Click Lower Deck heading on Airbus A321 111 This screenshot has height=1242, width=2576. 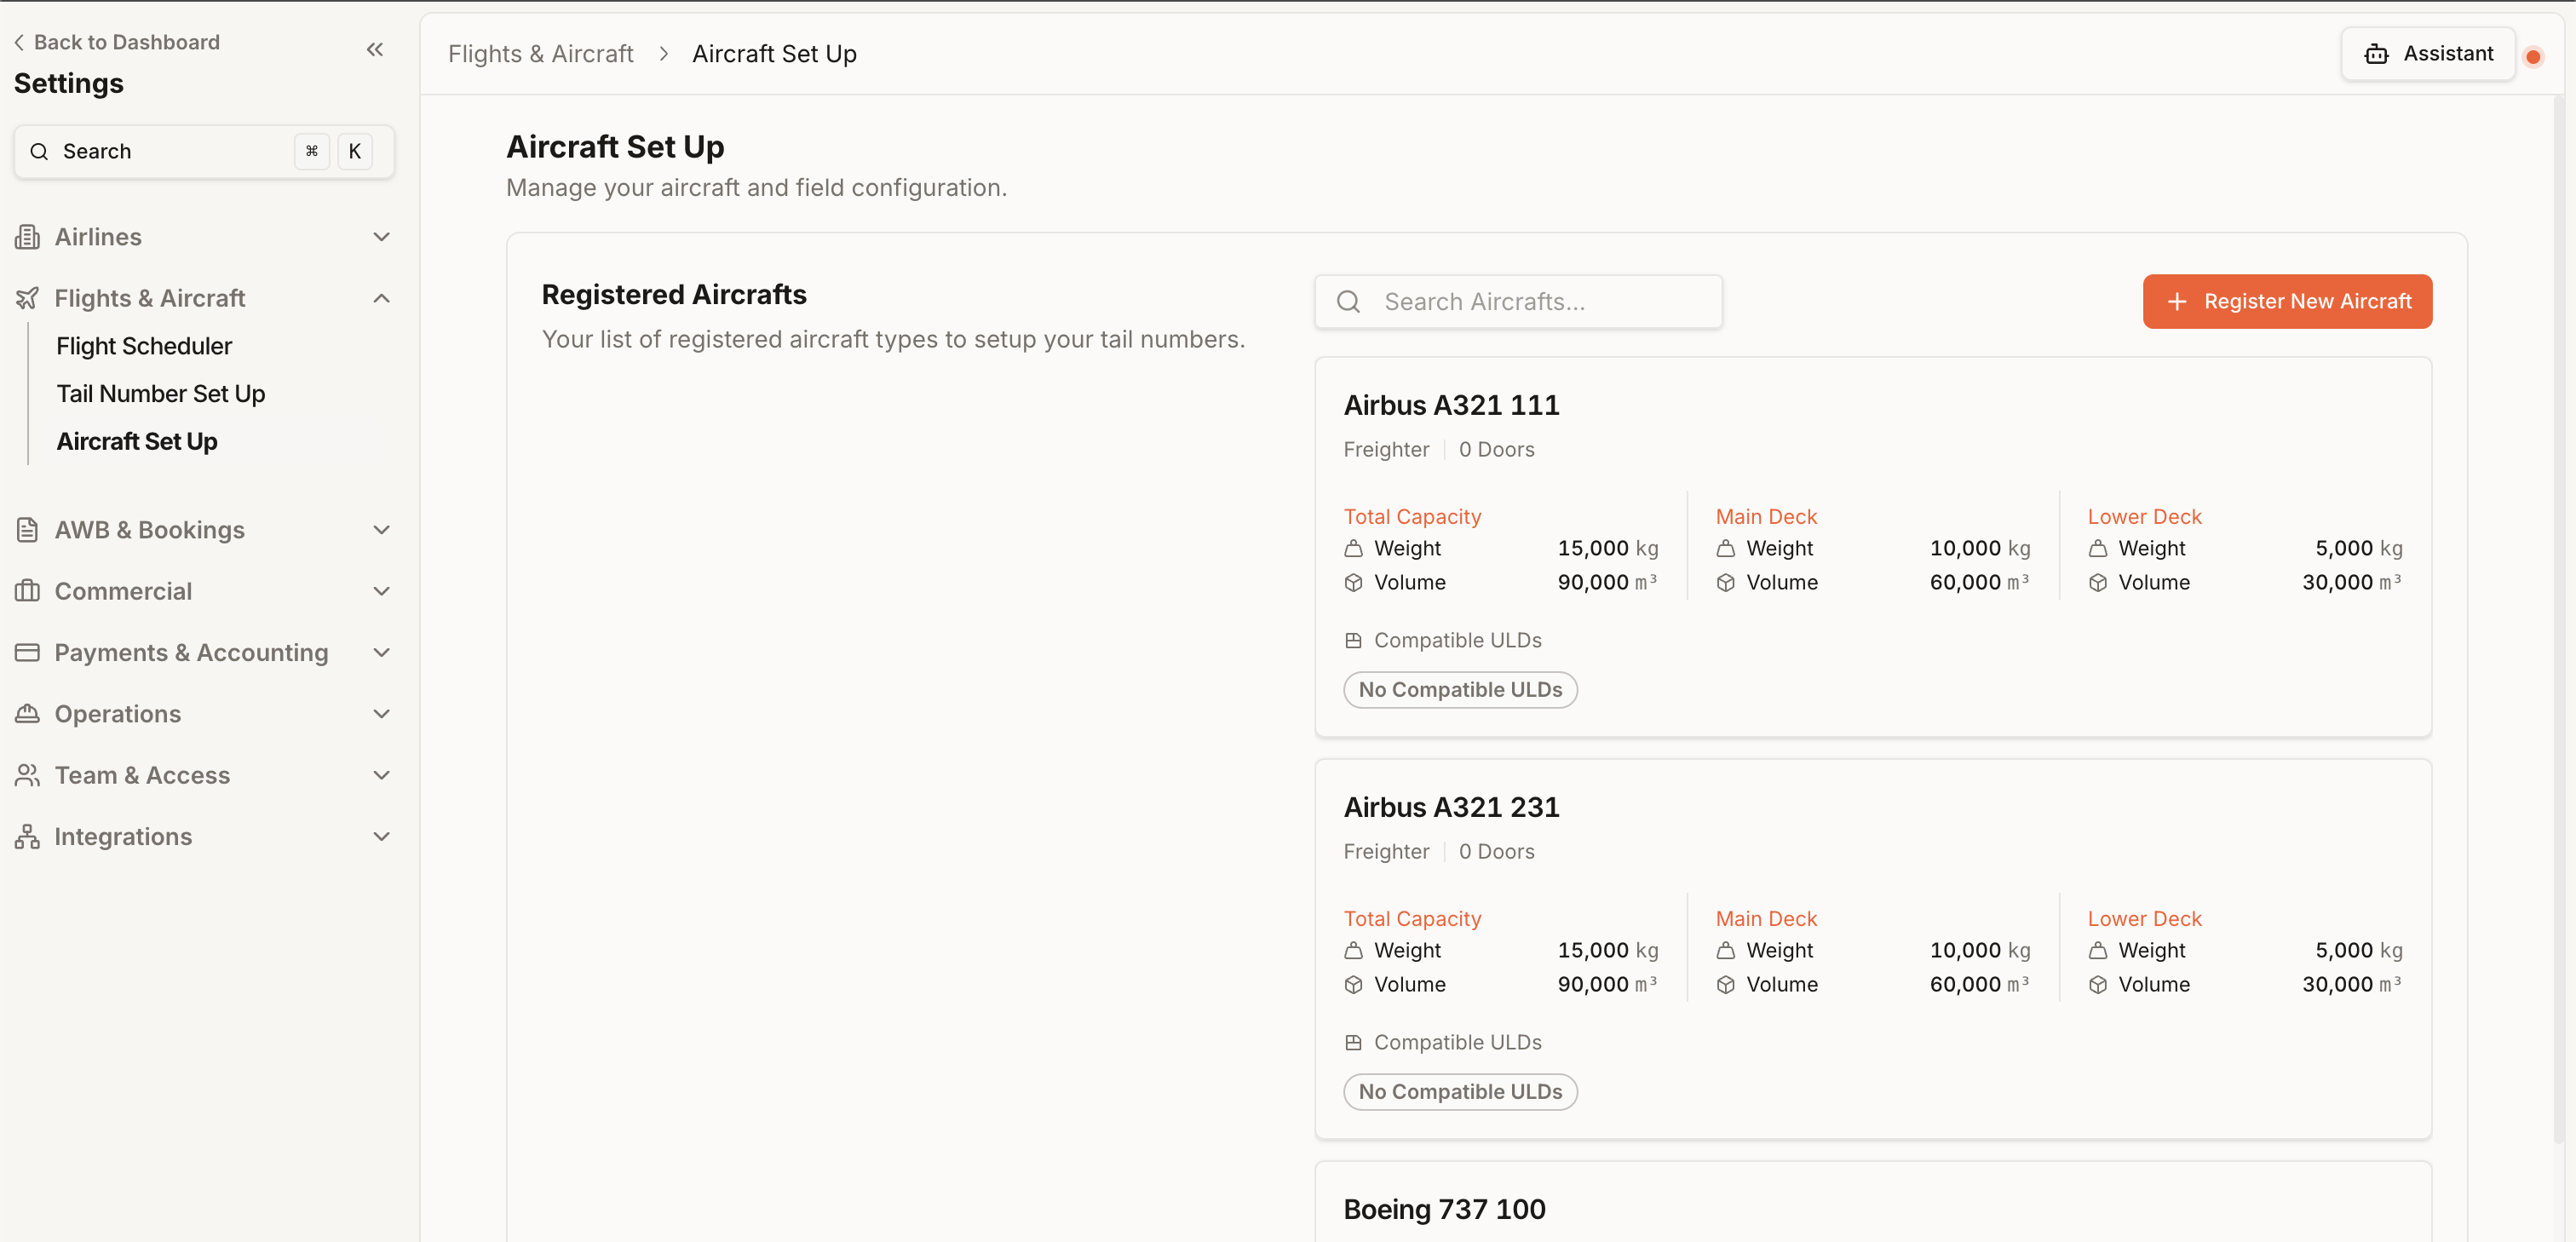tap(2144, 517)
